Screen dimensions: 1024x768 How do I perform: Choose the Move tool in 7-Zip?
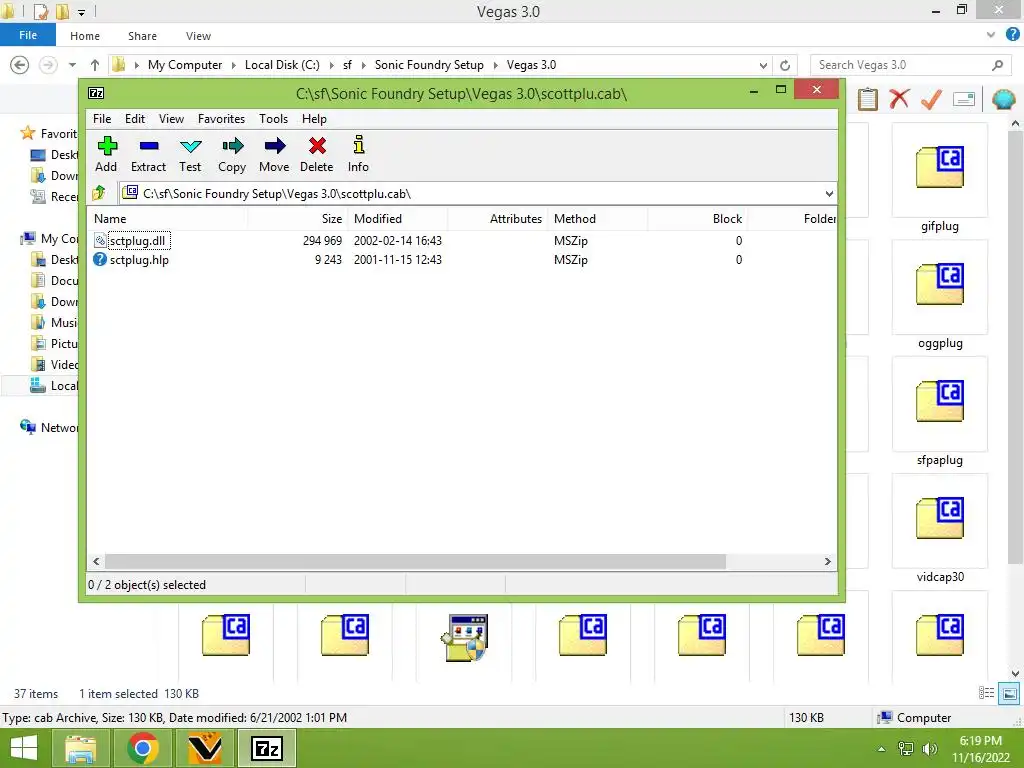pyautogui.click(x=274, y=154)
